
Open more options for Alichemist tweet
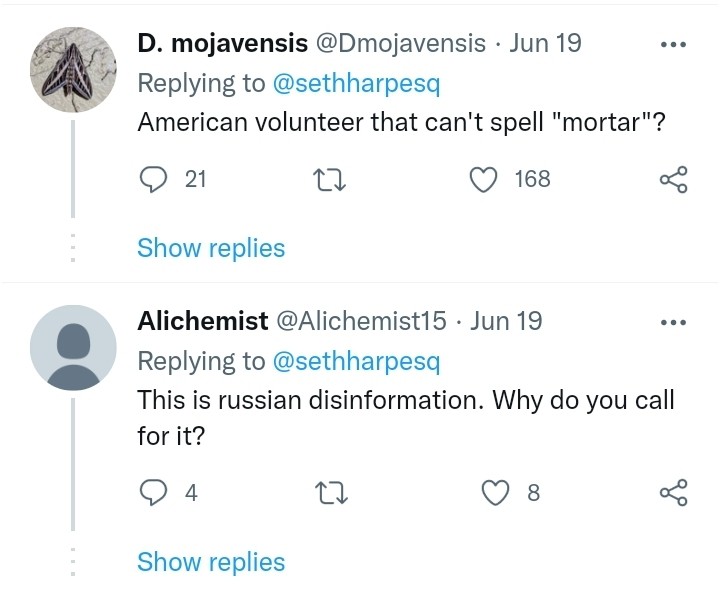[x=673, y=322]
